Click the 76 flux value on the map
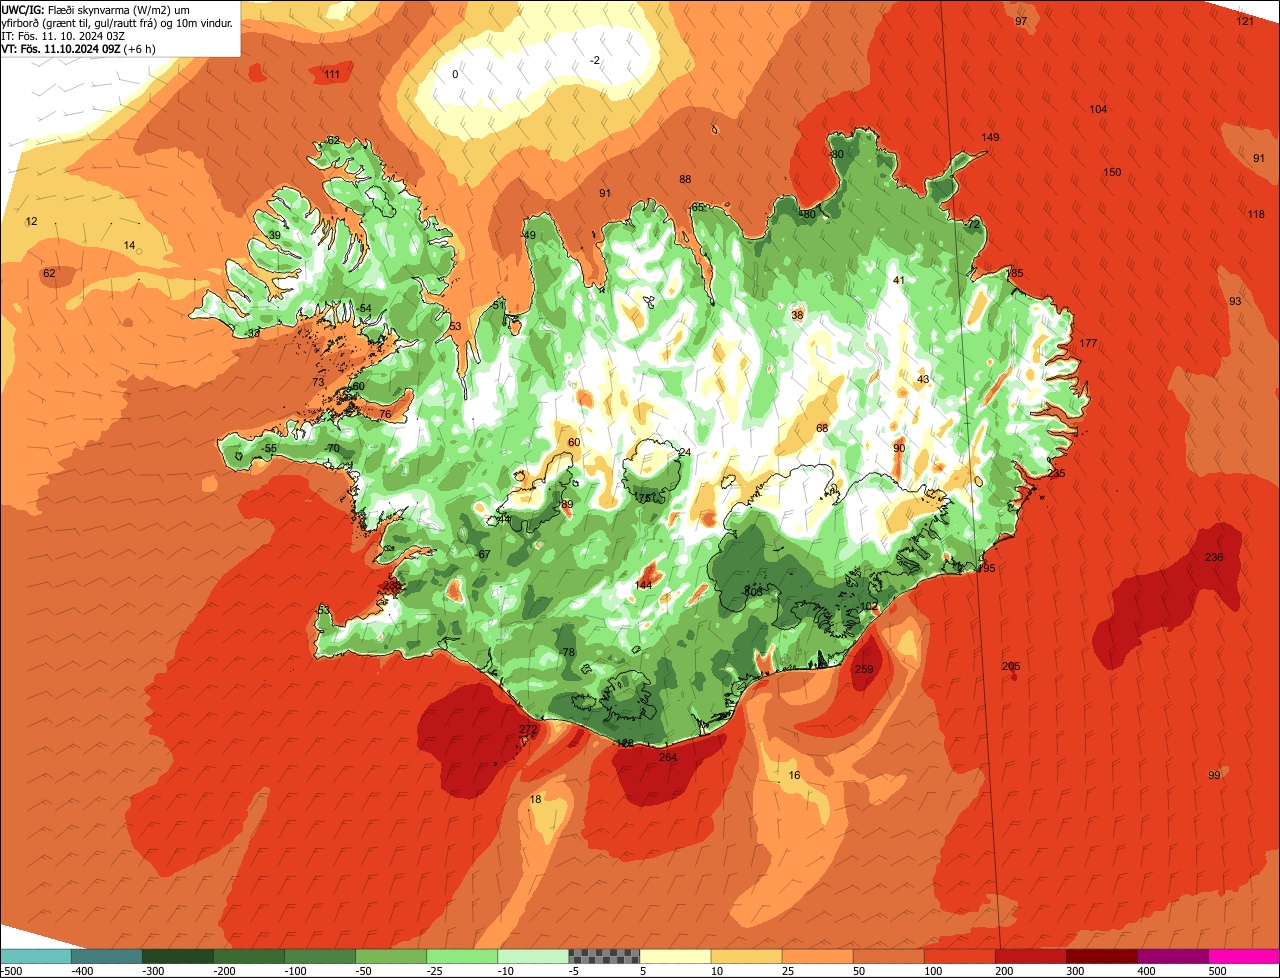 coord(385,414)
